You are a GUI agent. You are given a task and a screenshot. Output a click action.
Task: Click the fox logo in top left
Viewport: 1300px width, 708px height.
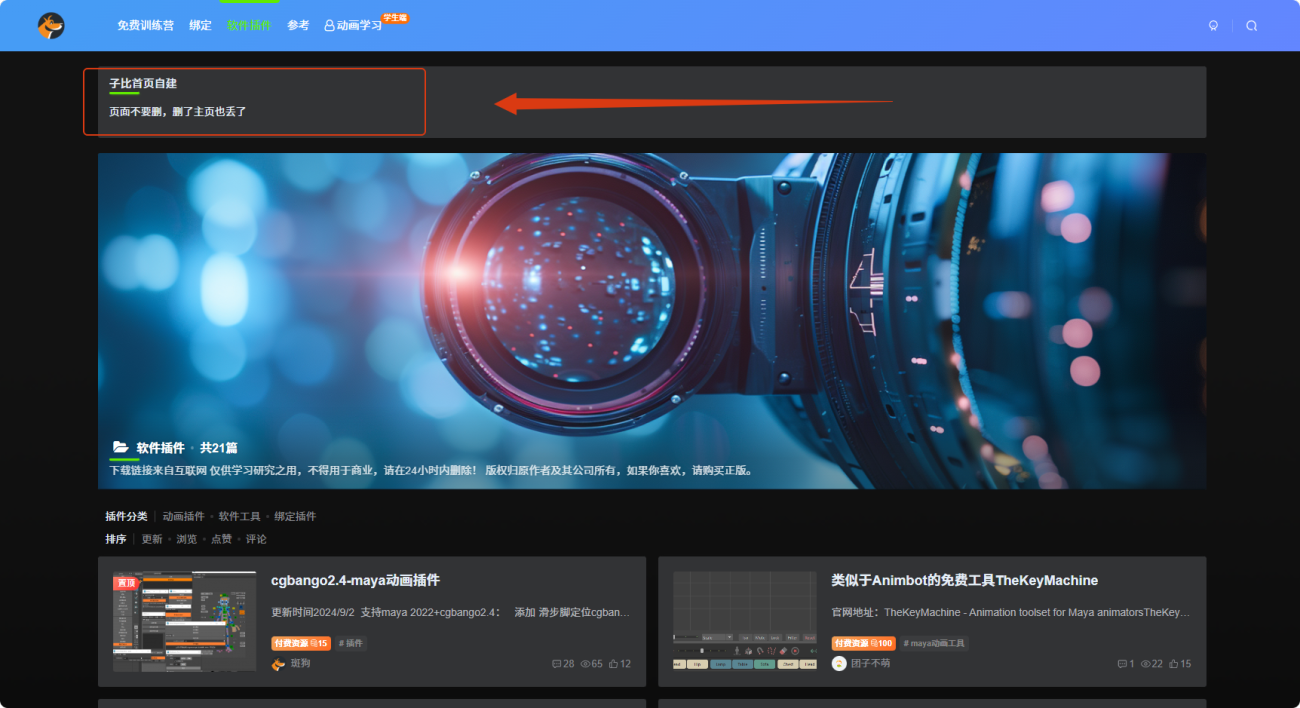click(50, 25)
